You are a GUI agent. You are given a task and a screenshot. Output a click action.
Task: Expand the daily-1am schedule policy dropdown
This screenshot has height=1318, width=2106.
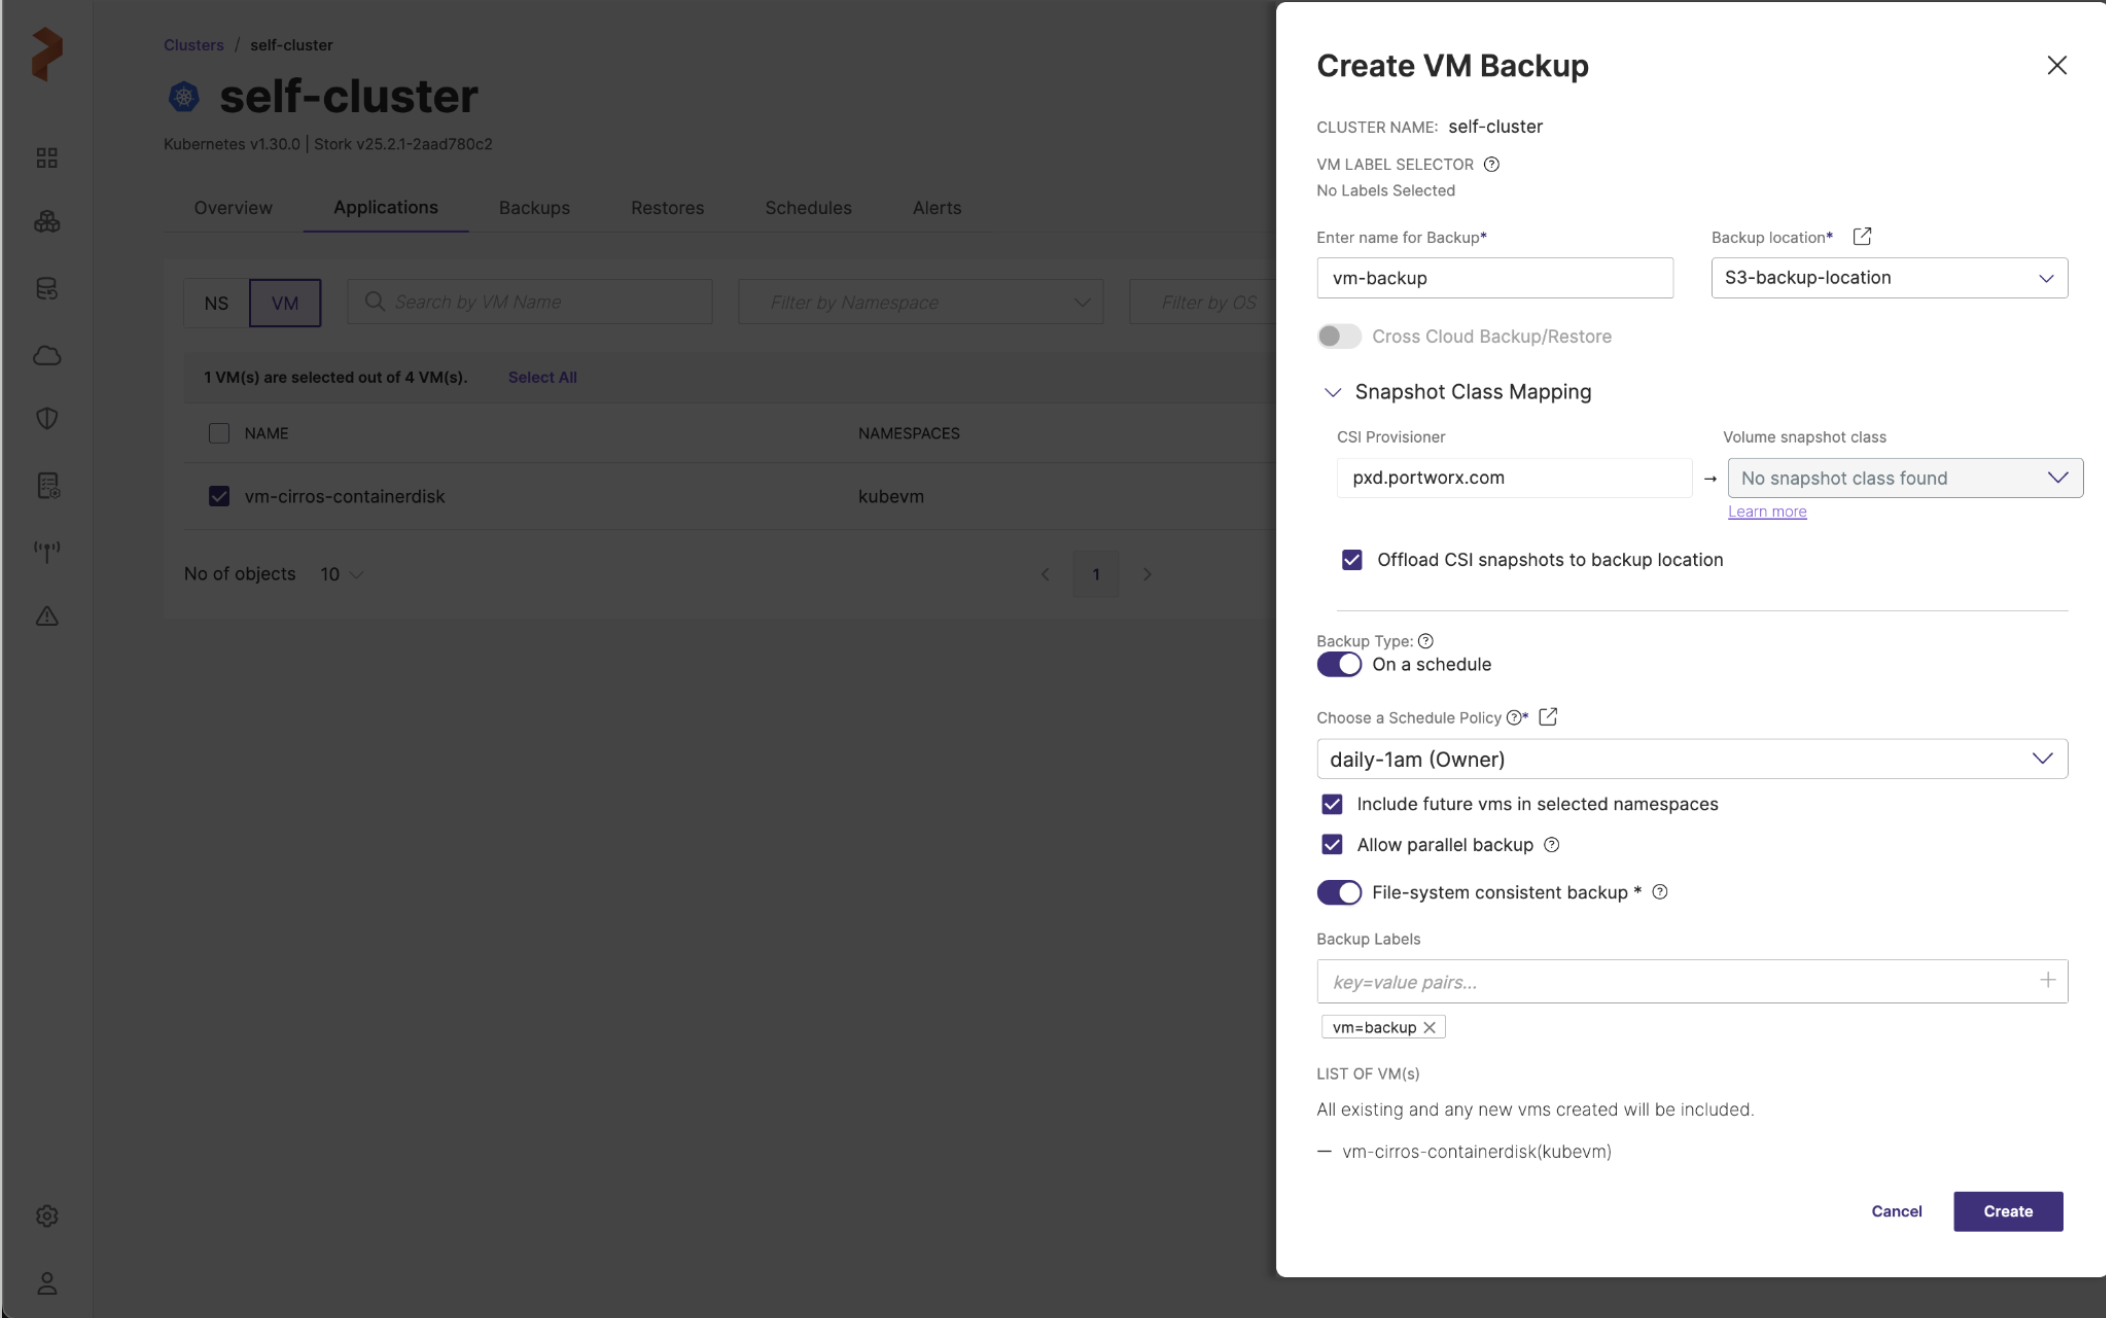1691,760
